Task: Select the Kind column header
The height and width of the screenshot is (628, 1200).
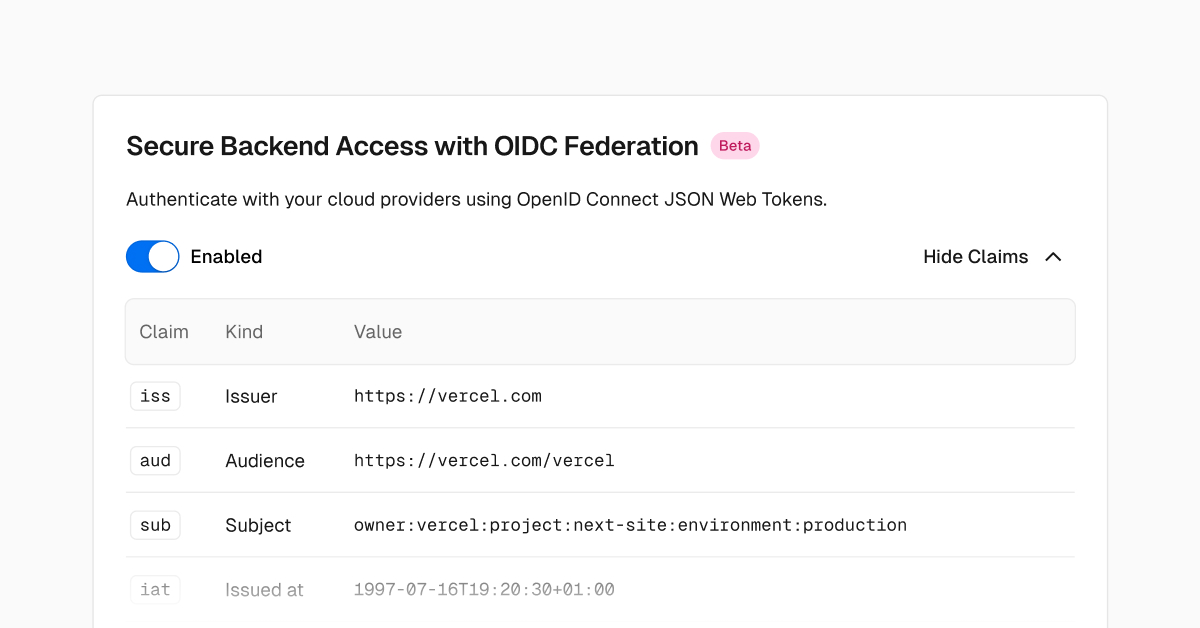Action: (x=244, y=331)
